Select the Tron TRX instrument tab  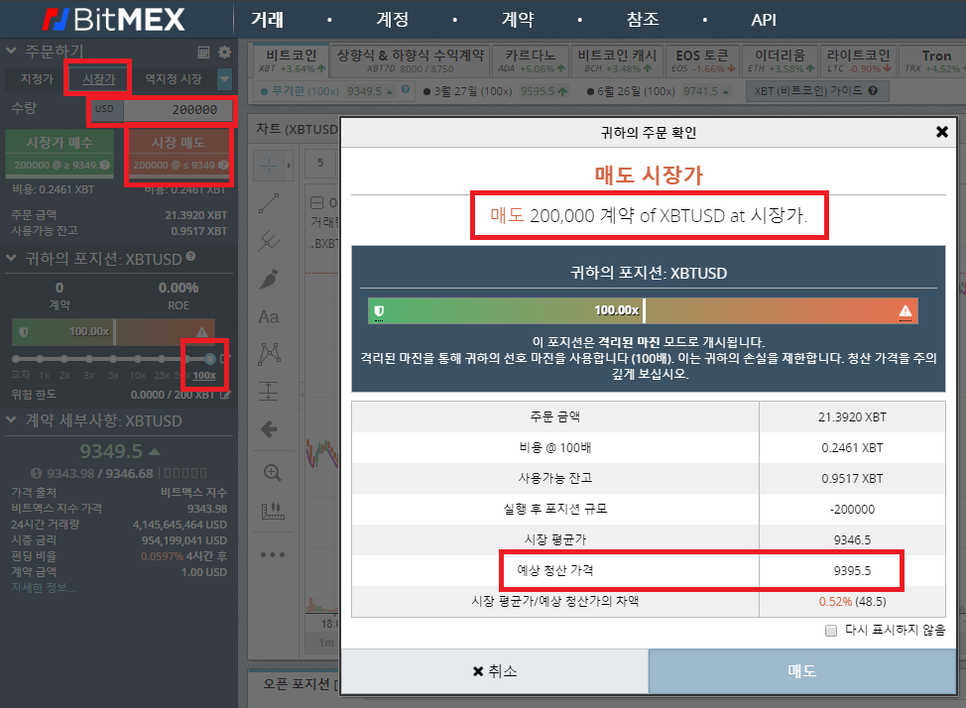(x=933, y=61)
